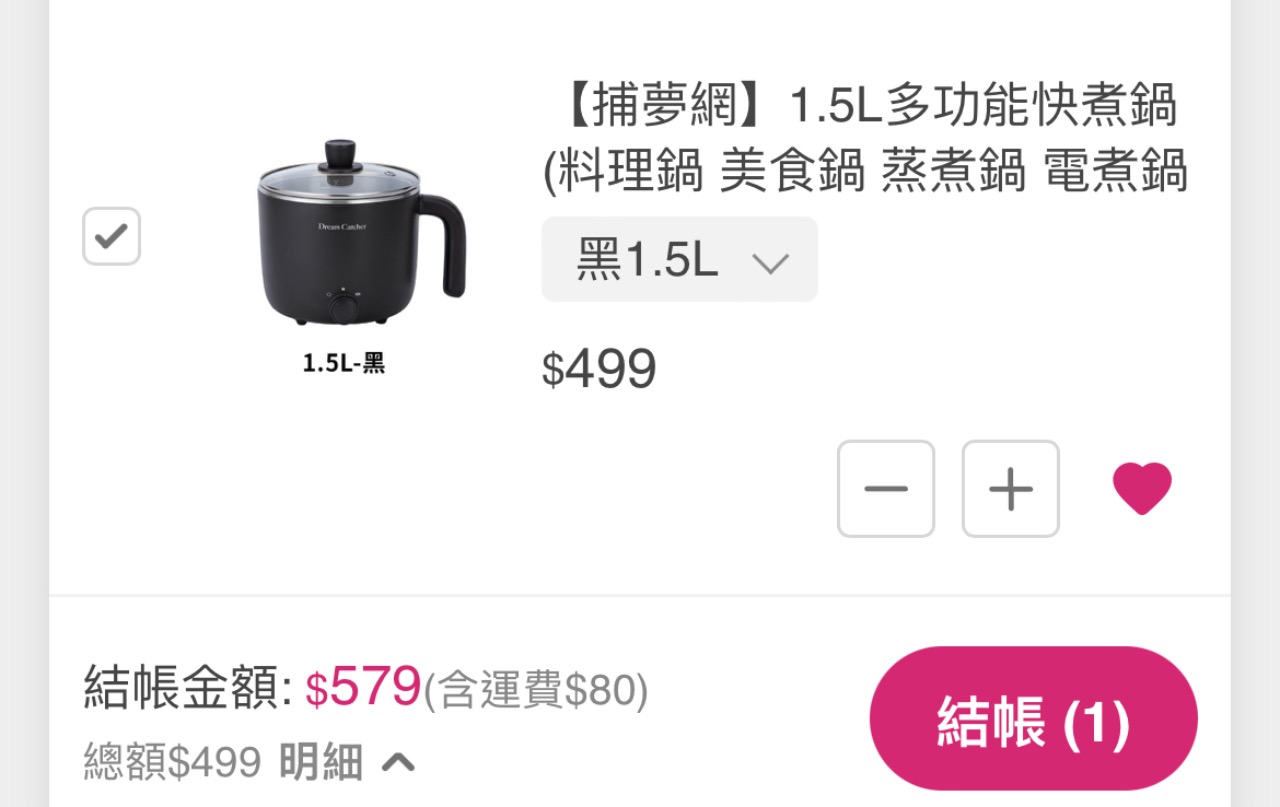
Task: Click the 總額$499 subtotal text
Action: (x=172, y=763)
